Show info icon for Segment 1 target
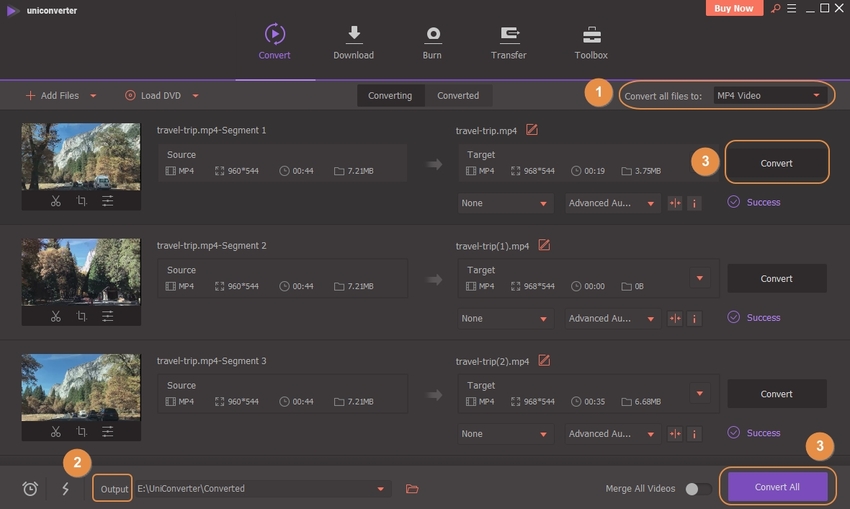Screen dimensions: 850x509 click(694, 203)
